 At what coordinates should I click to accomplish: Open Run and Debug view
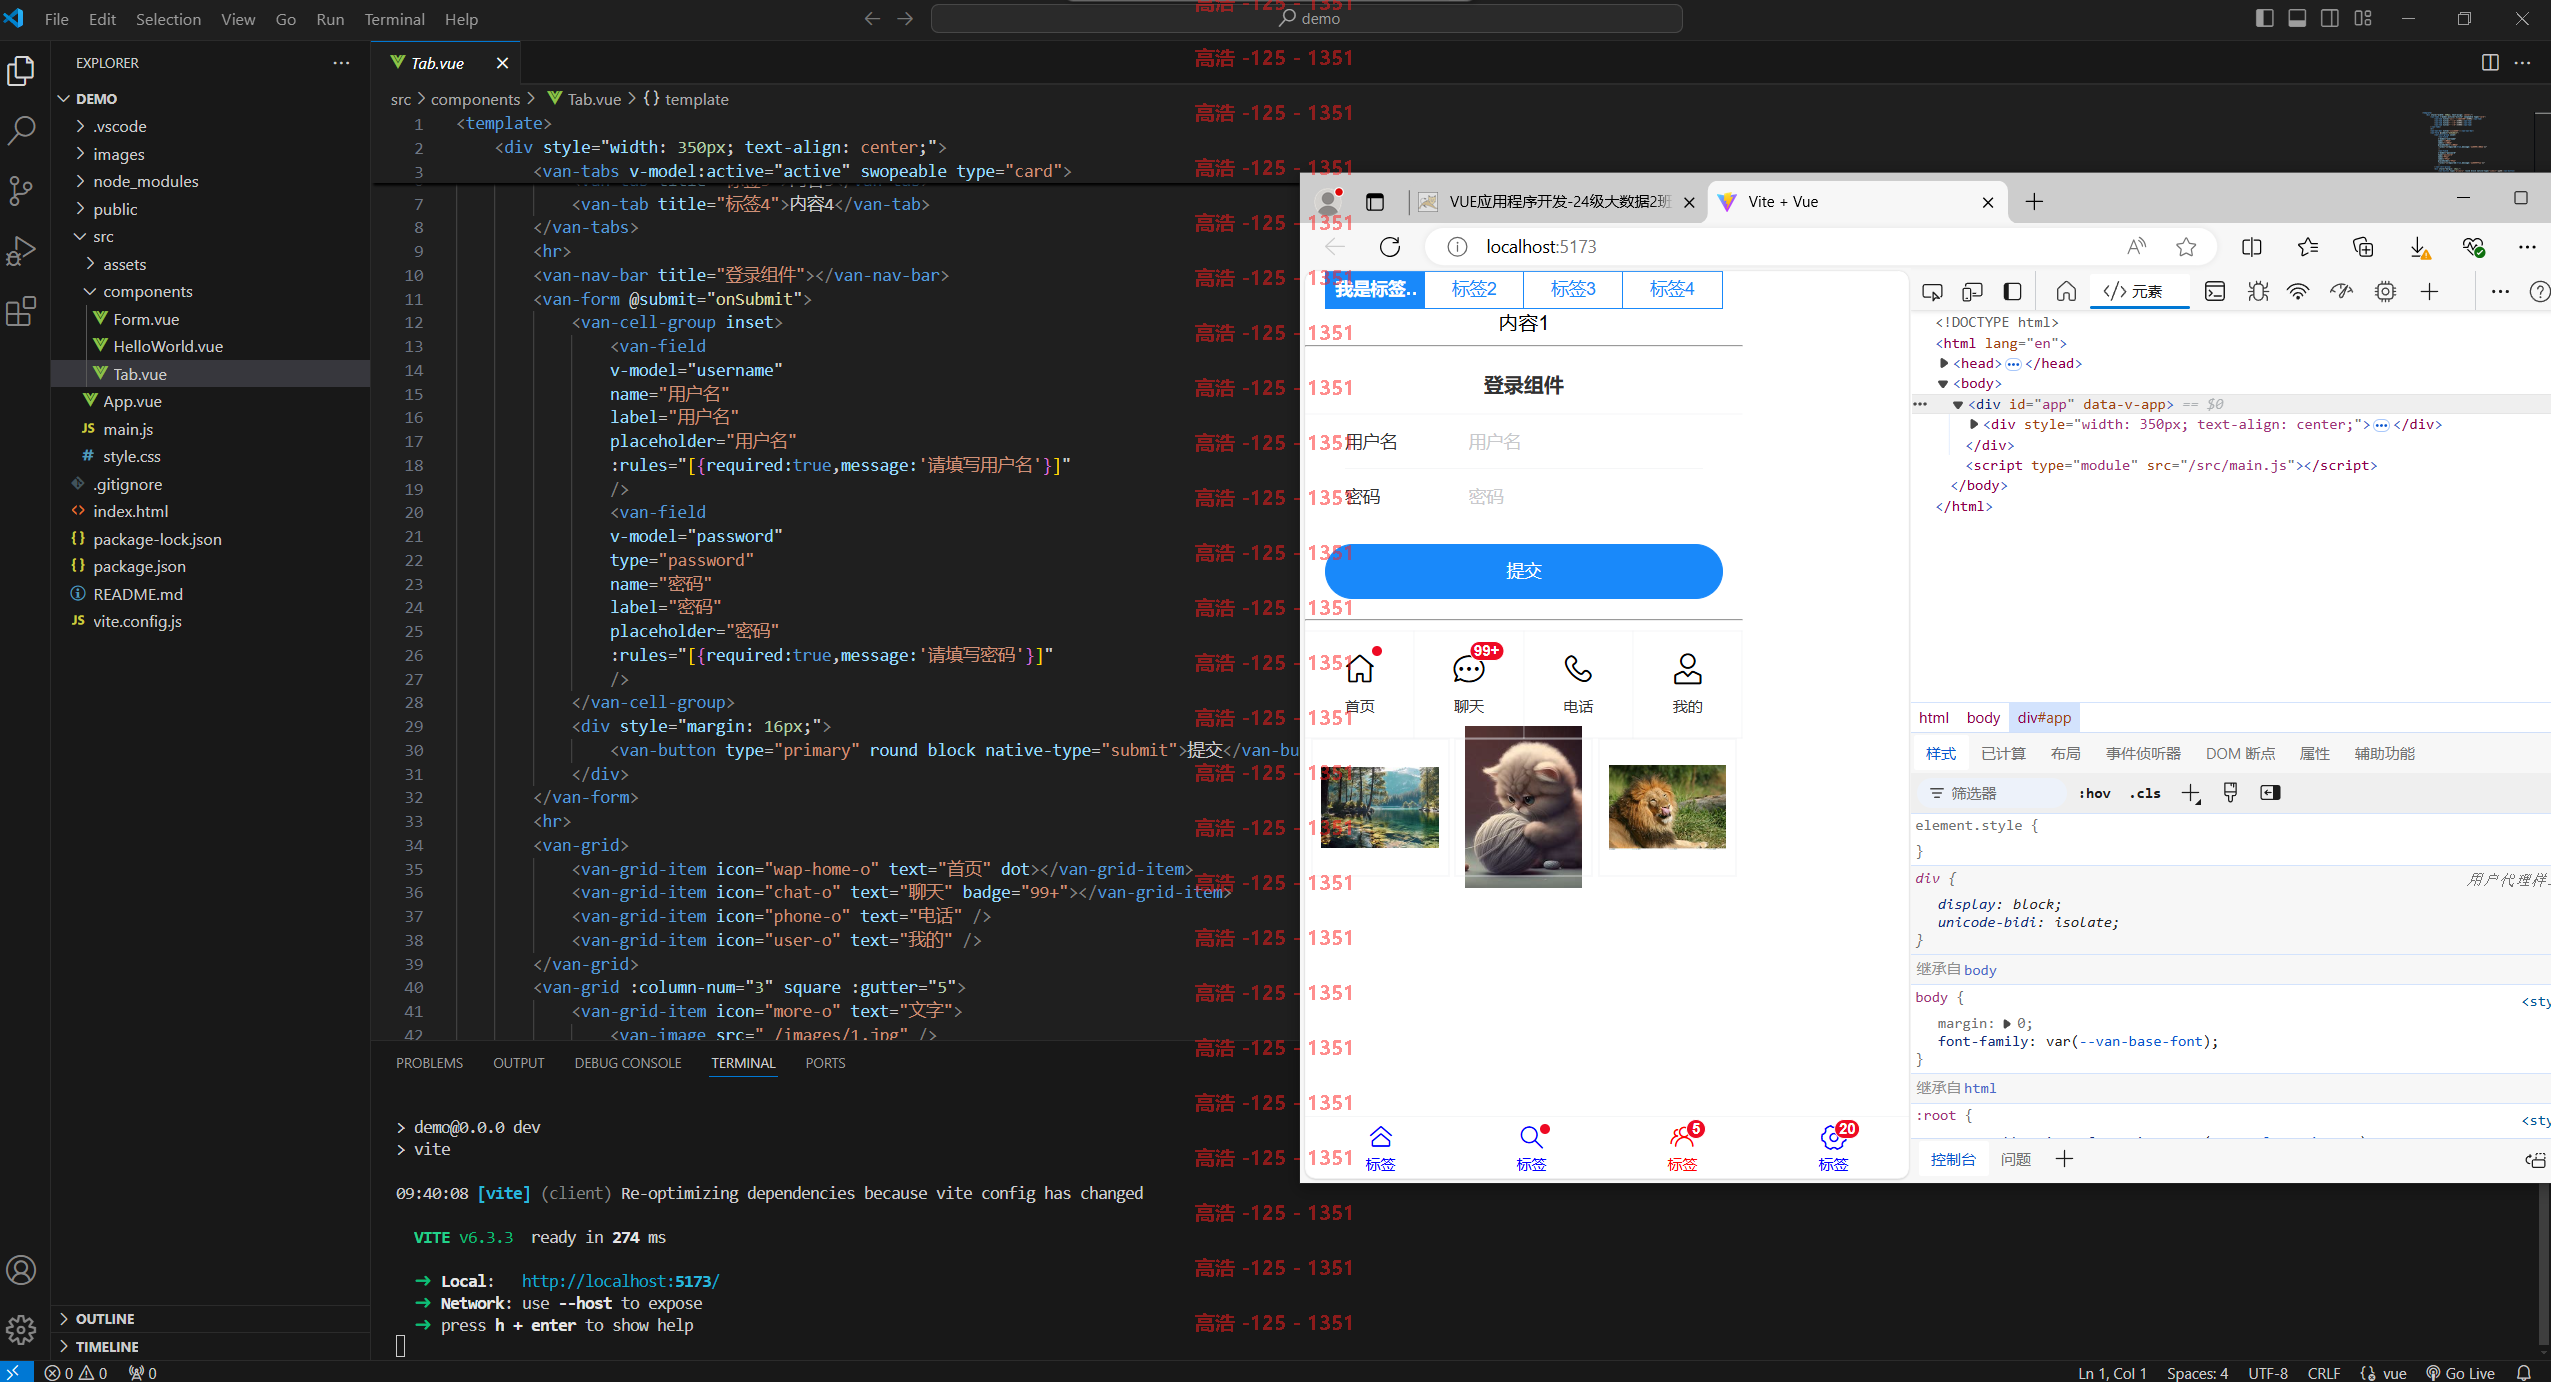(x=21, y=250)
